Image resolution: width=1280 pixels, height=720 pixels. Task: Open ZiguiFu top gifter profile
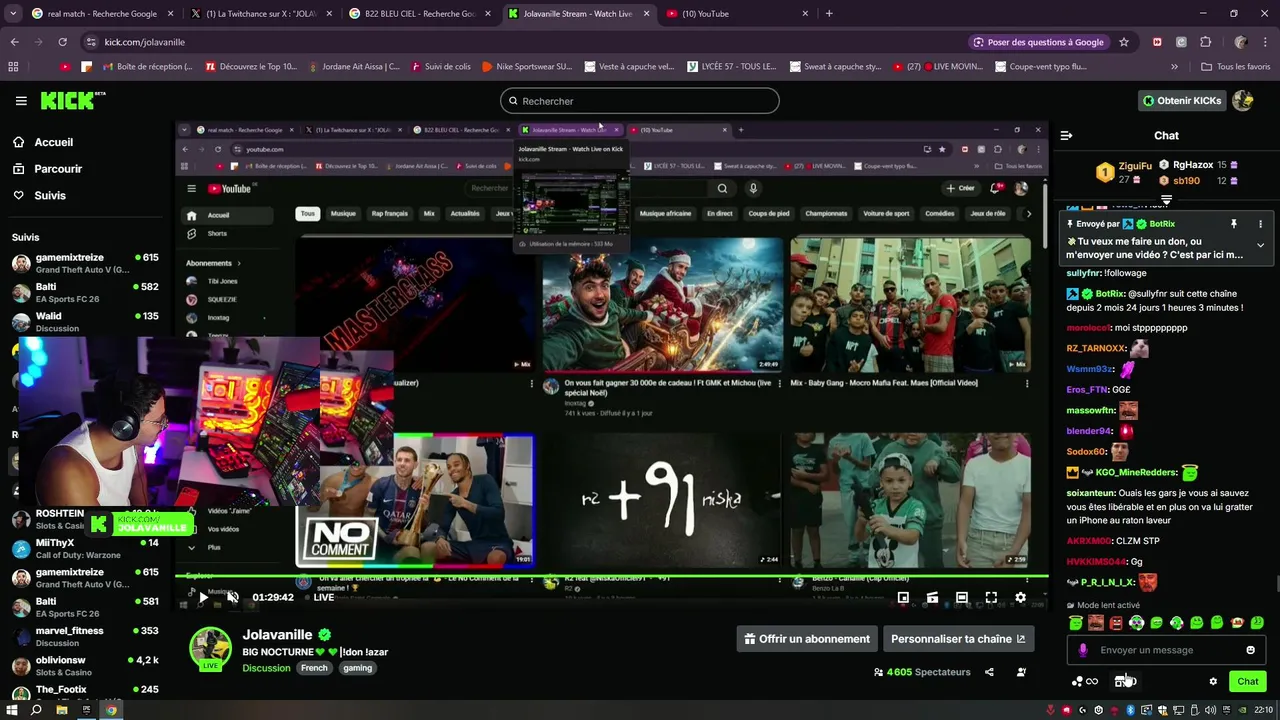point(1135,166)
